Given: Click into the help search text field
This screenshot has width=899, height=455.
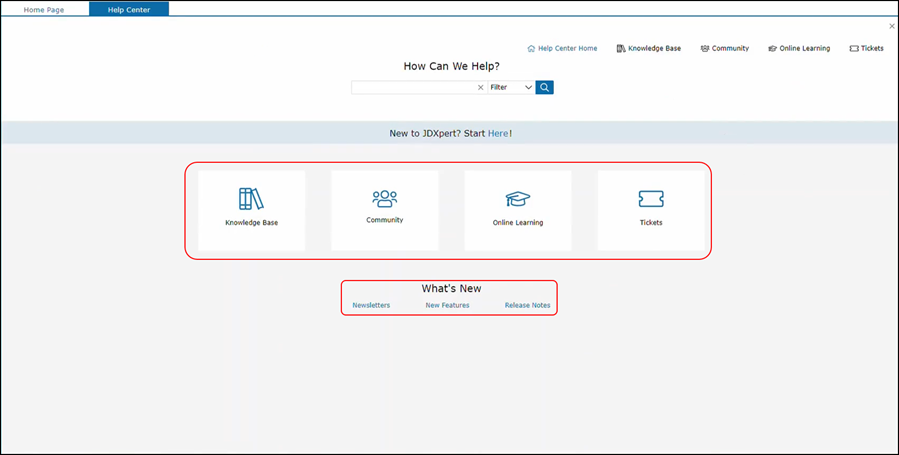Looking at the screenshot, I should point(412,88).
